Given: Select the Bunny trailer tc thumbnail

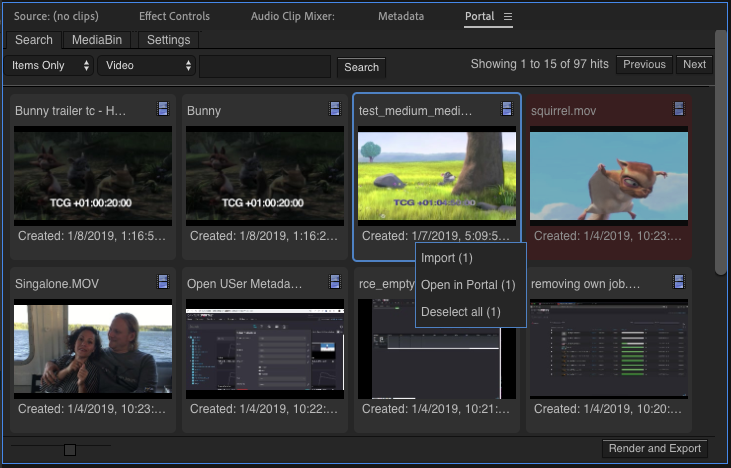Looking at the screenshot, I should point(93,176).
